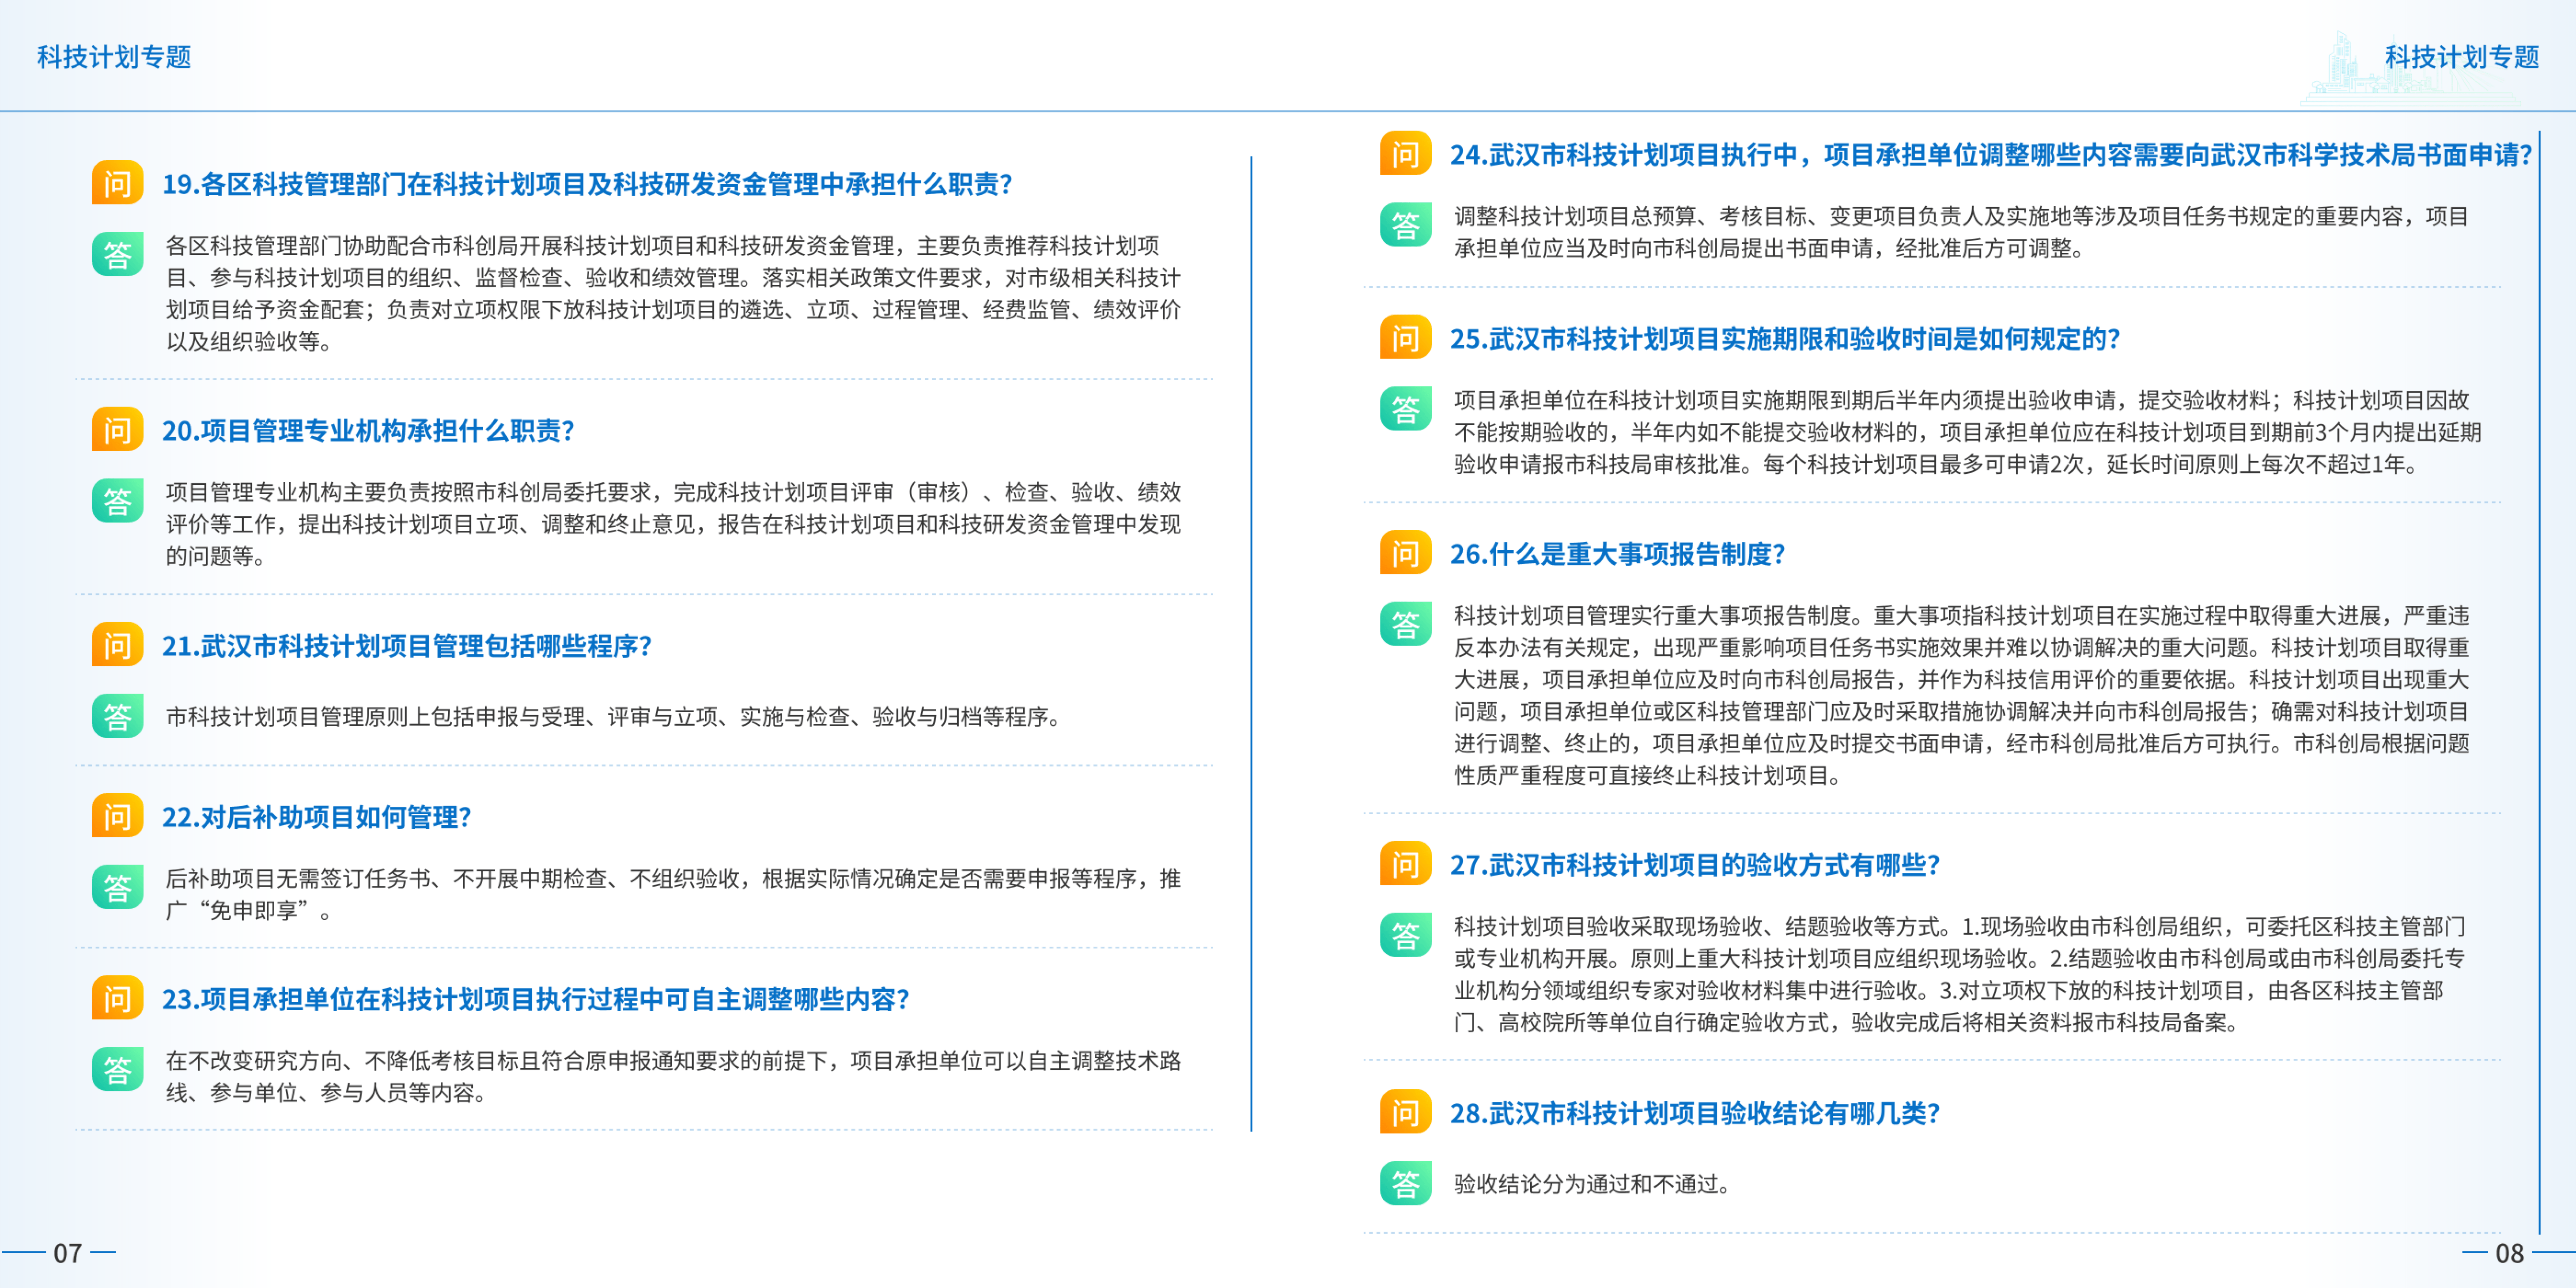Click question 27 heading about 验收方式有哪些
This screenshot has height=1288, width=2576.
pos(1695,865)
